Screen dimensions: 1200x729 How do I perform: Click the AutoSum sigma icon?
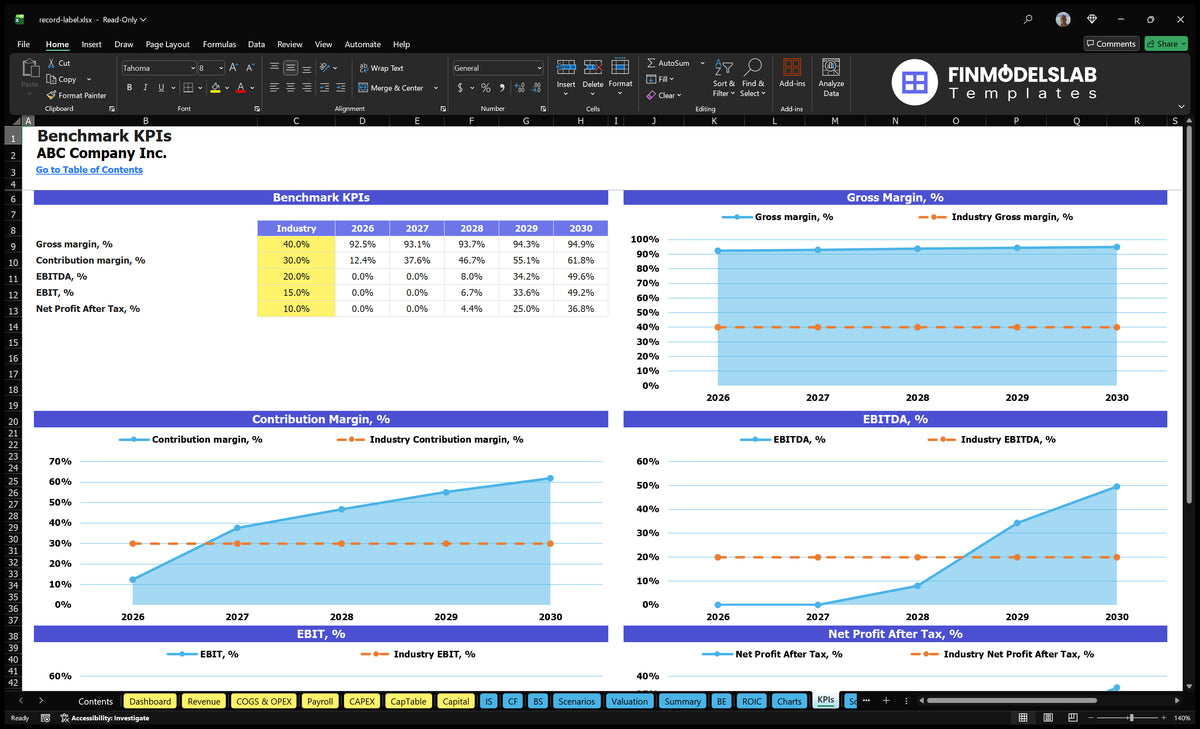651,63
